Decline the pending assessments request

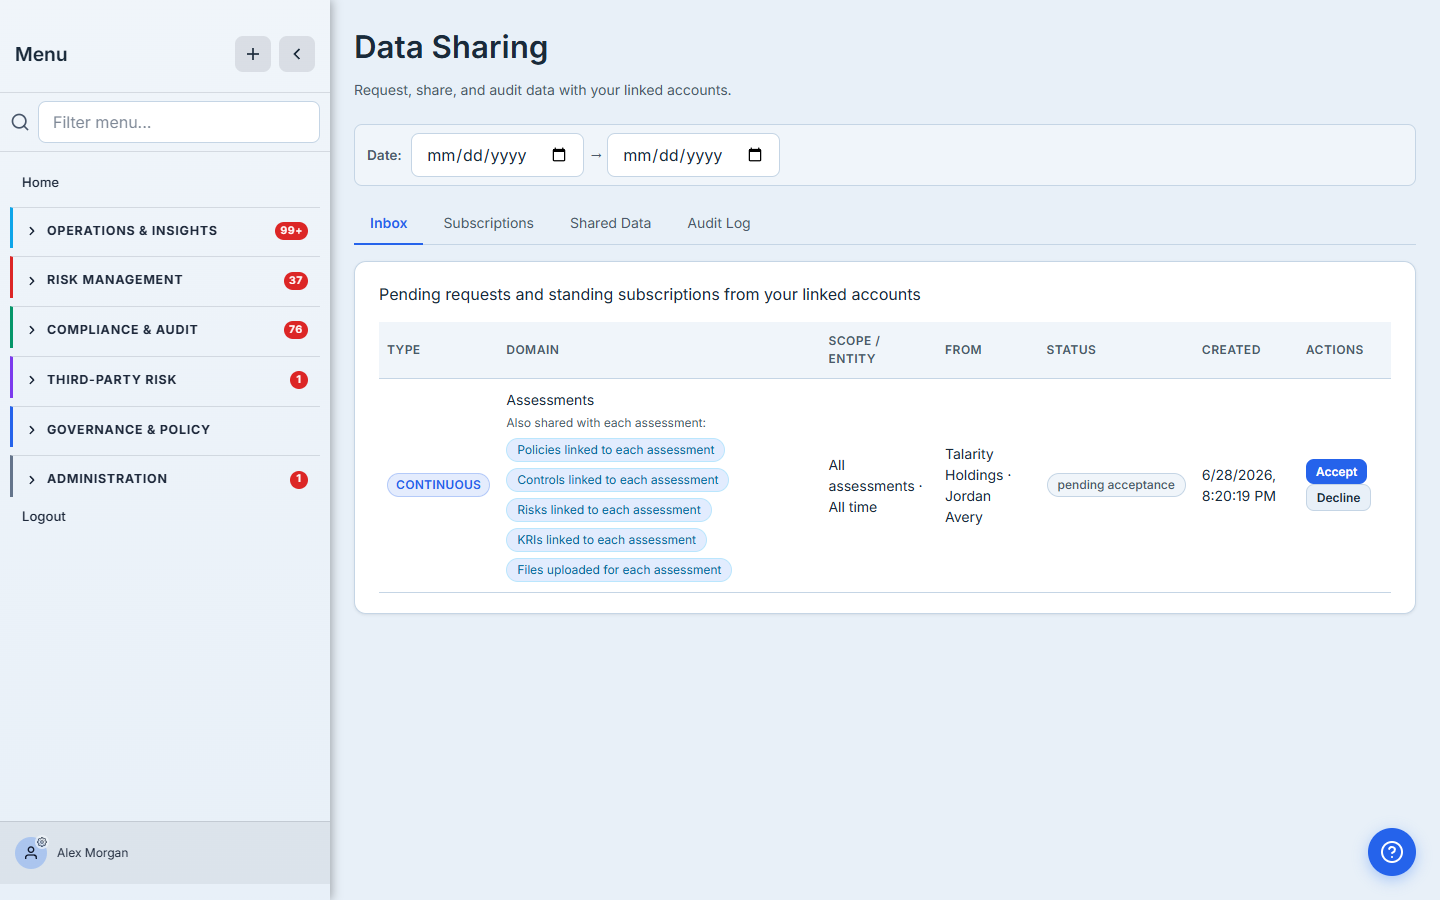1338,498
